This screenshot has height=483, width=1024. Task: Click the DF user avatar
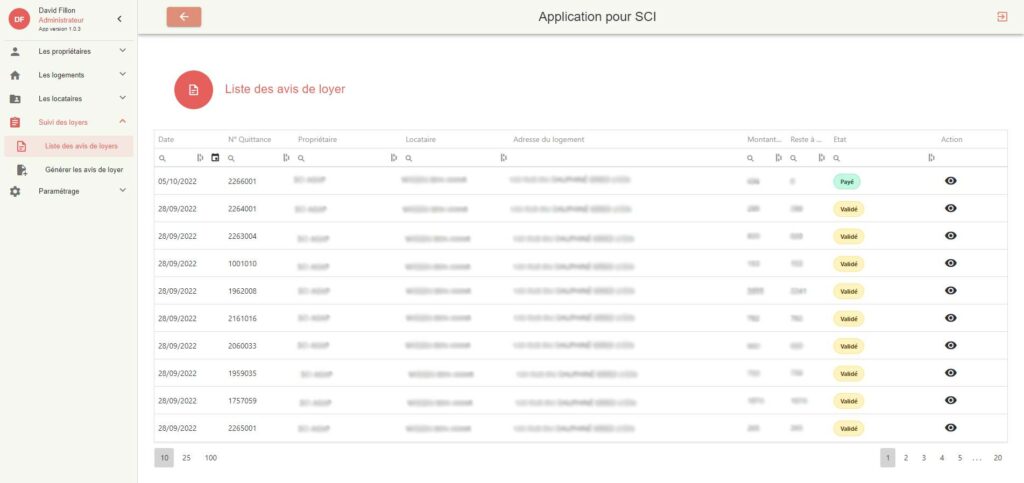coord(19,19)
